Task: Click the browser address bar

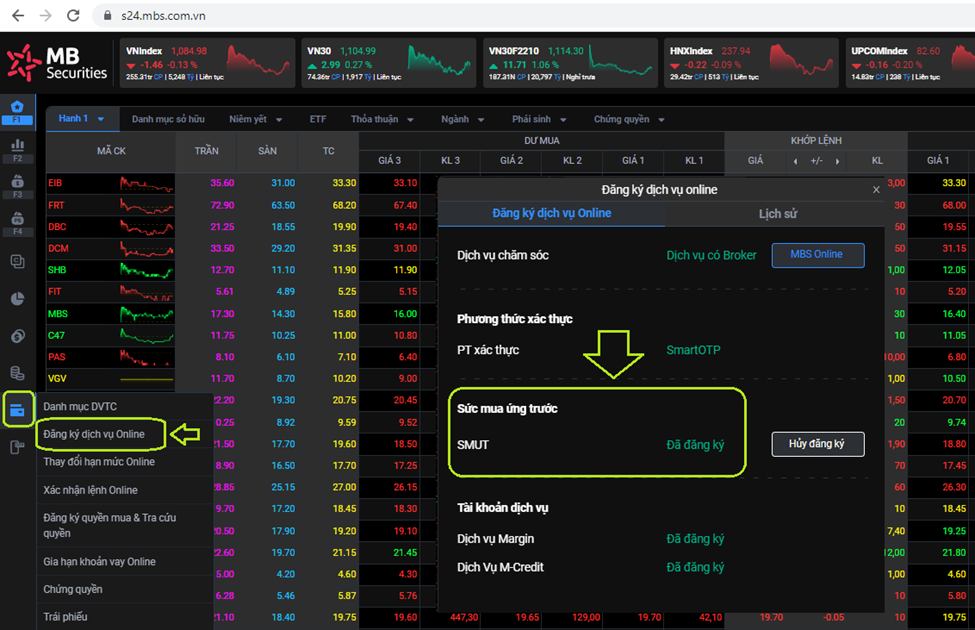Action: coord(535,16)
